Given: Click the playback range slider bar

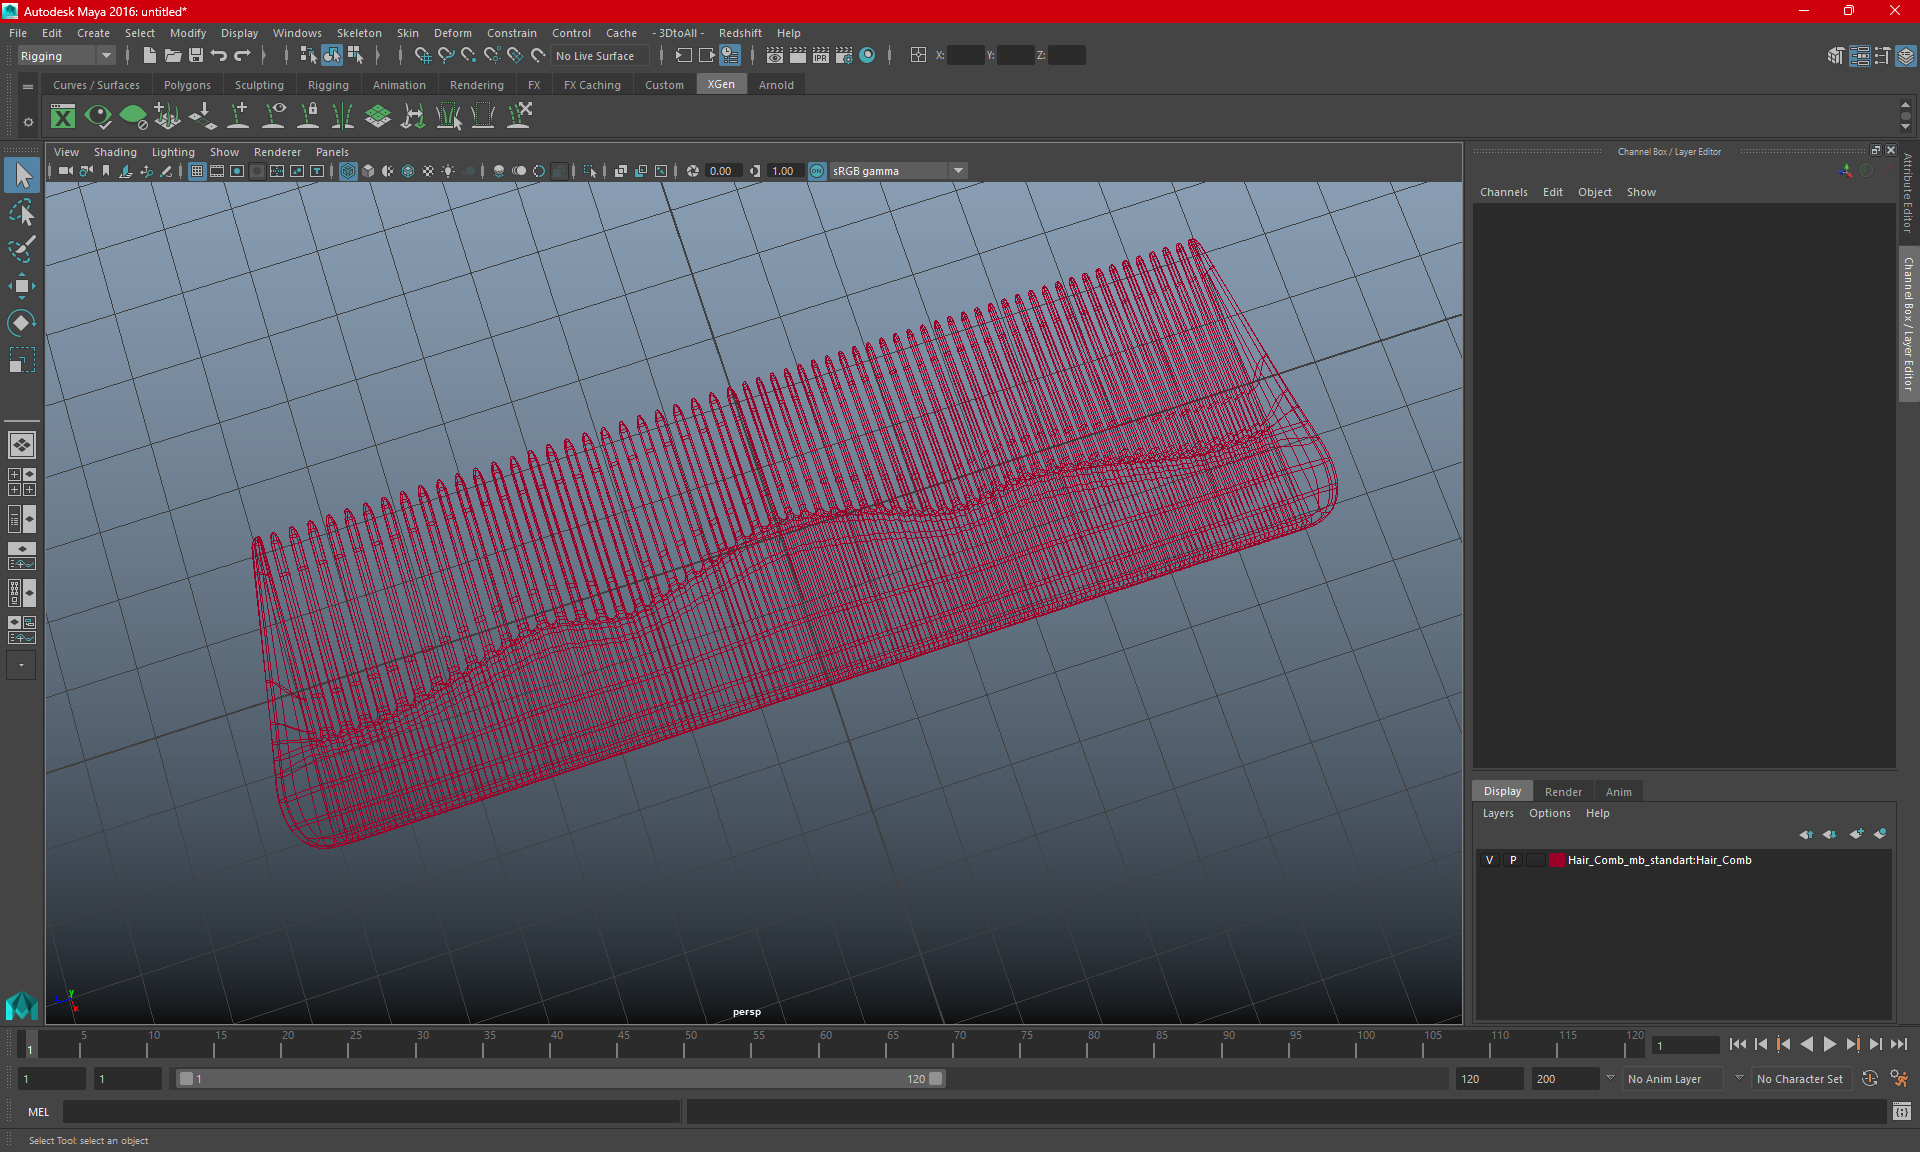Looking at the screenshot, I should pyautogui.click(x=560, y=1079).
